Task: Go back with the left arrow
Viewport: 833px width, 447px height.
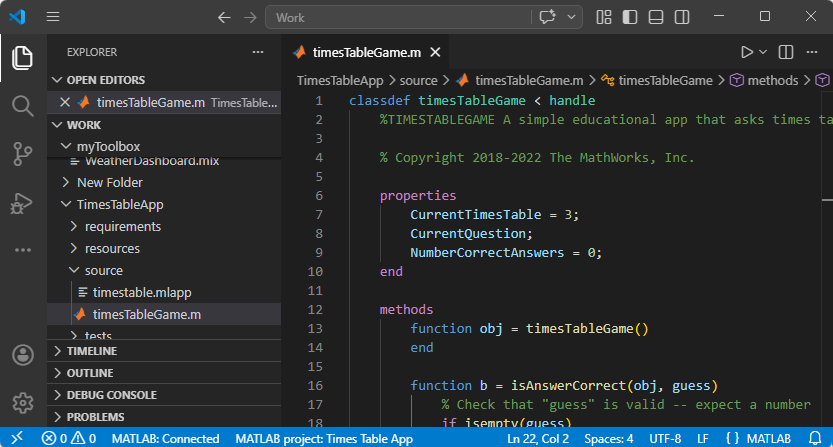Action: pos(224,18)
